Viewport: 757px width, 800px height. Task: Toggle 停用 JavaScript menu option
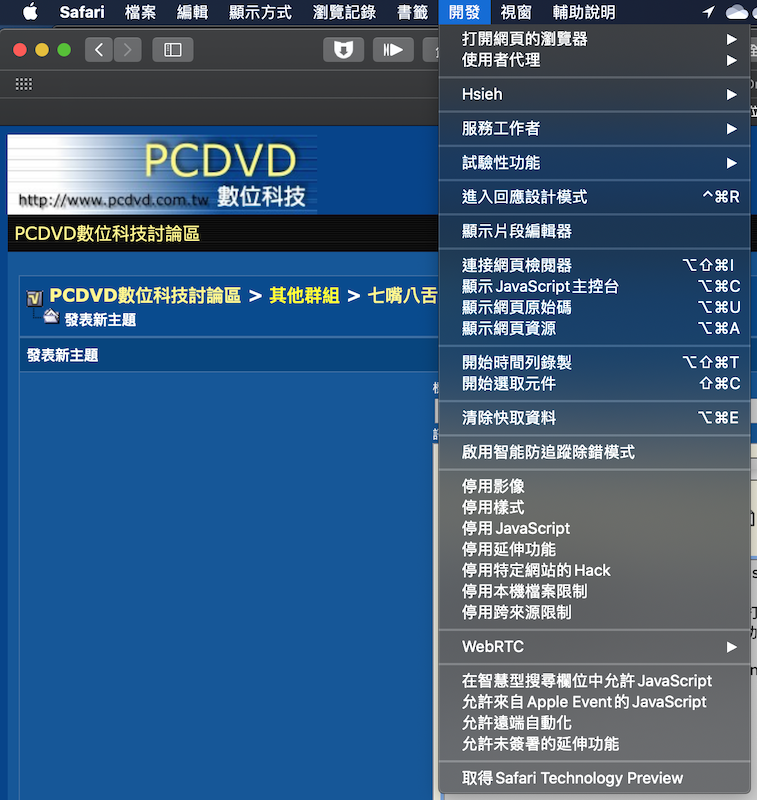[x=516, y=528]
